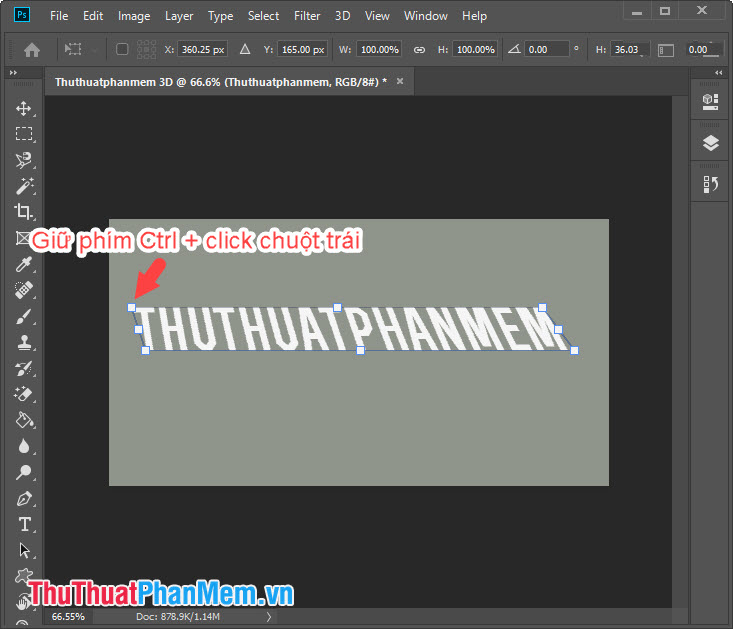Select the Path Selection tool
This screenshot has height=629, width=733.
[x=24, y=550]
